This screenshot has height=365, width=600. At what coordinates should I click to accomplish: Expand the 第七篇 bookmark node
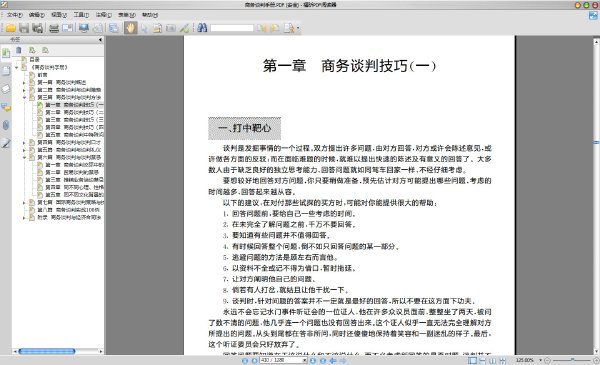[24, 202]
